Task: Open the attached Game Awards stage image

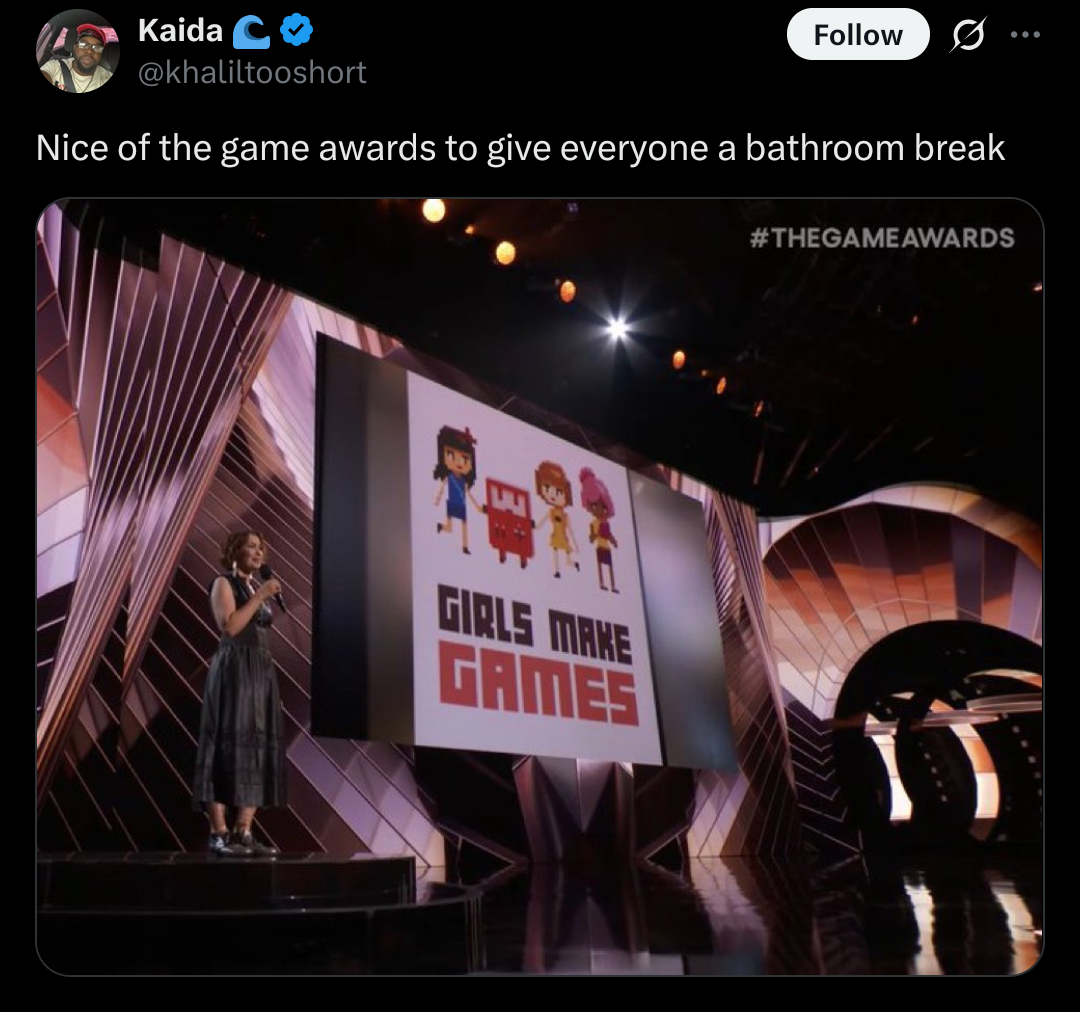Action: pos(540,586)
